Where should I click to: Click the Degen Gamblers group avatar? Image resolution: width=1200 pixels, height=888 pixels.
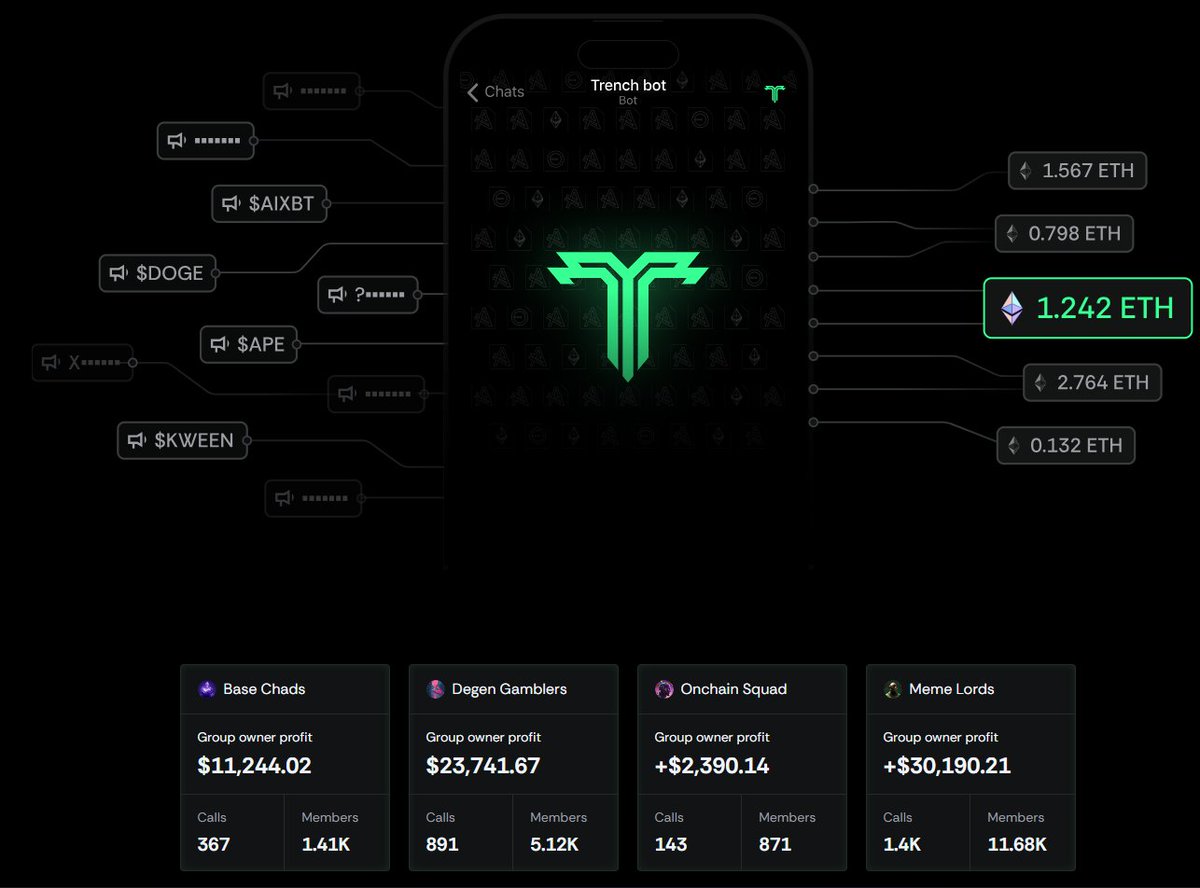[x=435, y=689]
